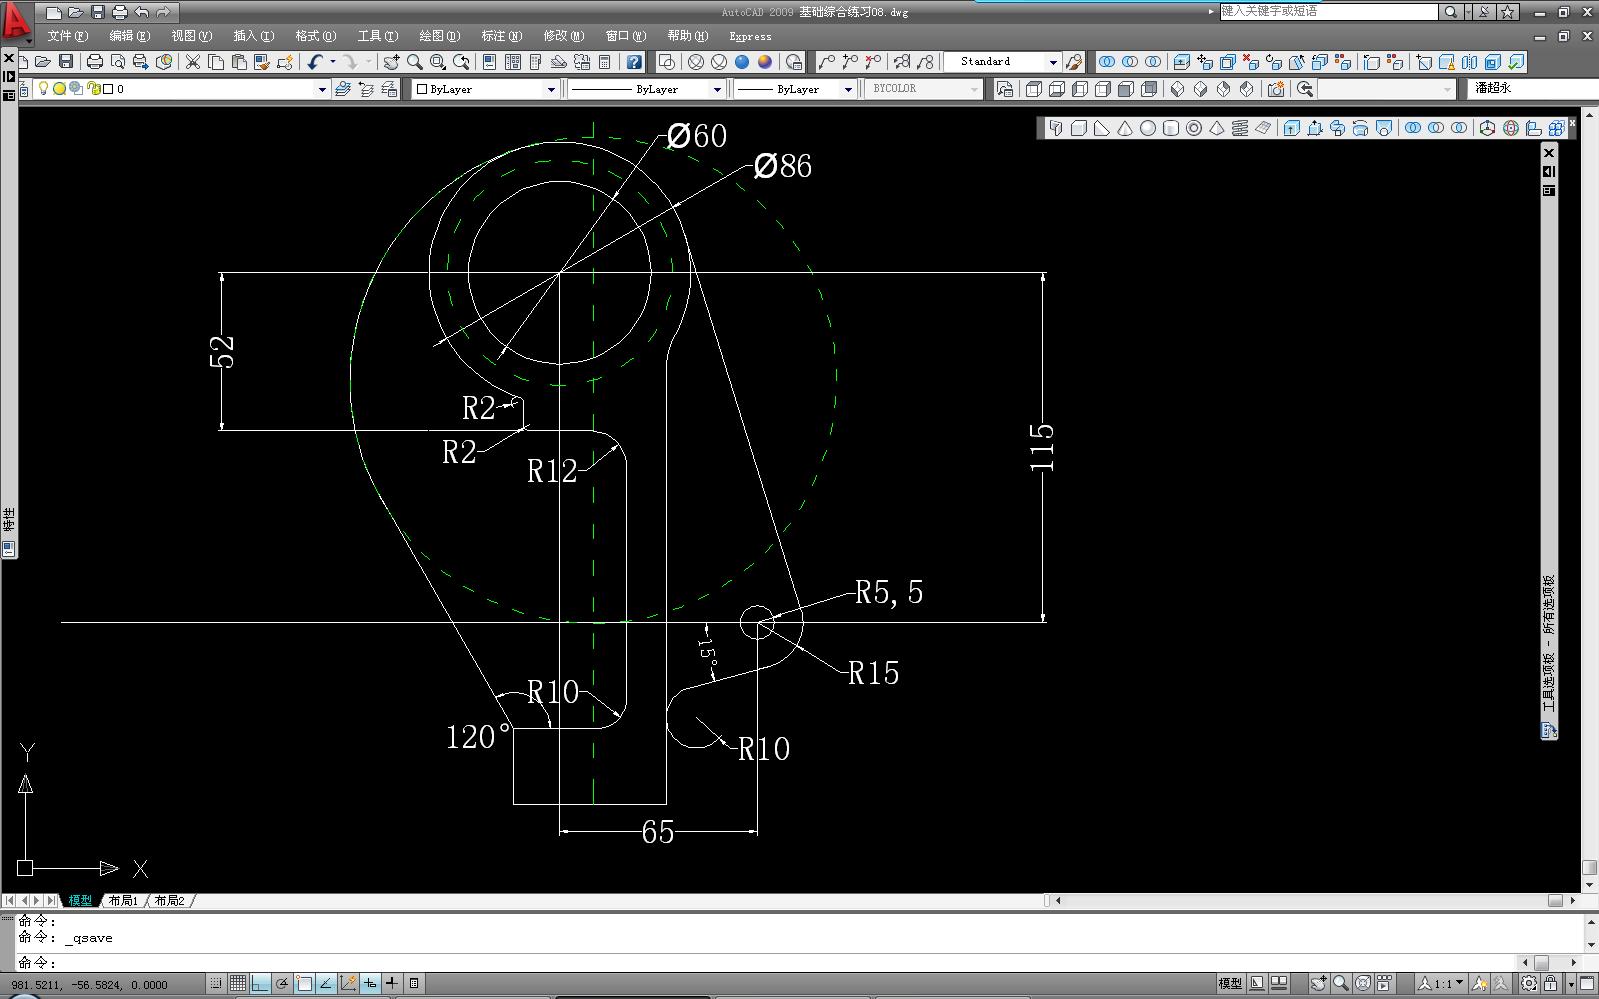Viewport: 1599px width, 999px height.
Task: Open Layer Properties Manager icon
Action: 24,89
